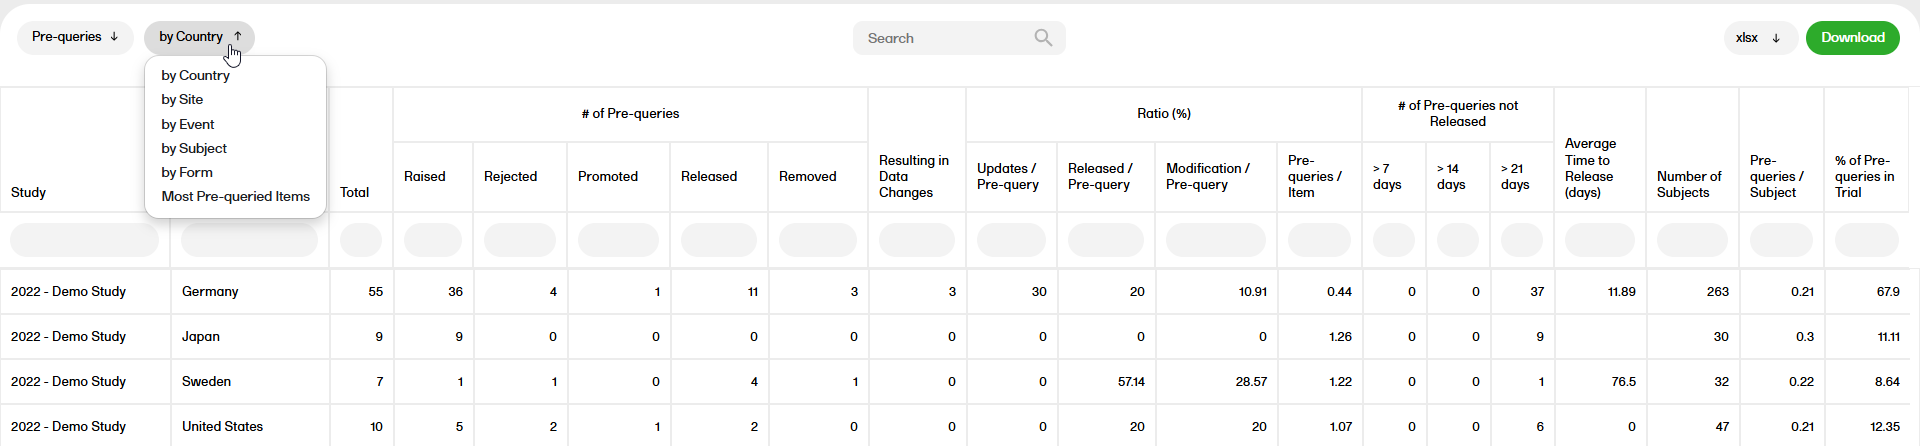Collapse the by Country dropdown
The image size is (1920, 446).
pyautogui.click(x=199, y=37)
